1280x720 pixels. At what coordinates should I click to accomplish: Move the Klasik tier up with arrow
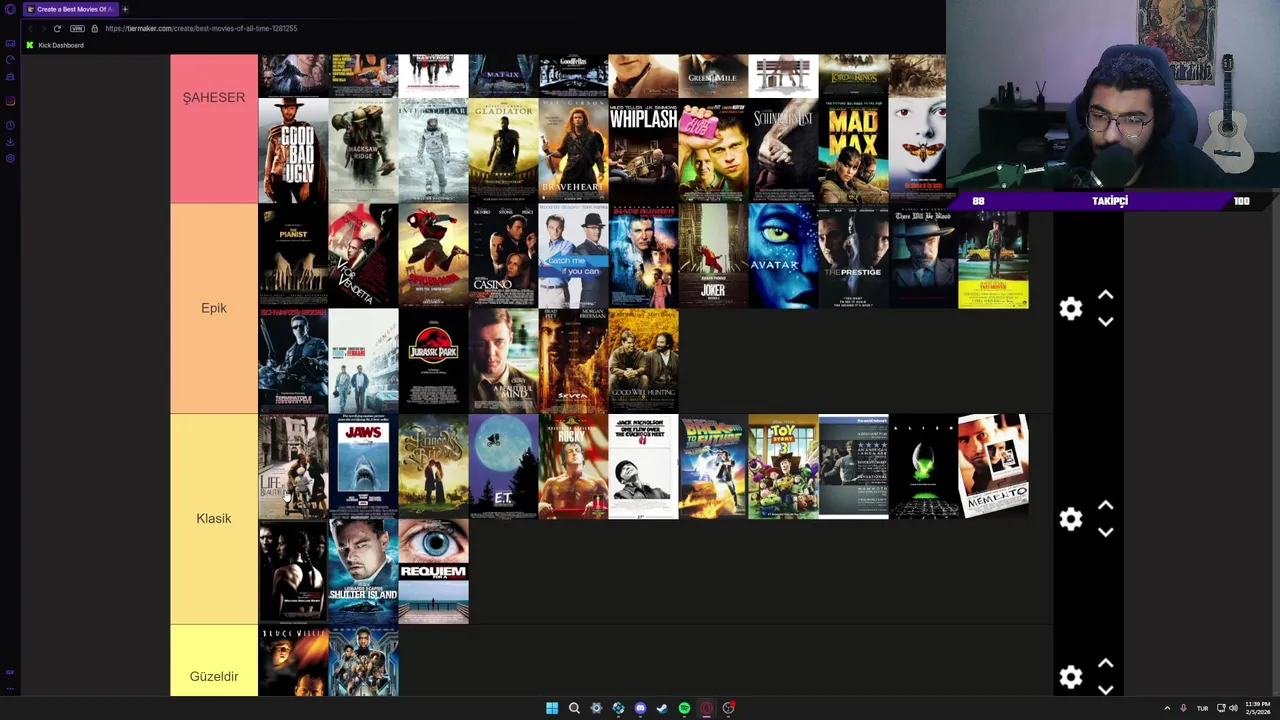tap(1105, 506)
